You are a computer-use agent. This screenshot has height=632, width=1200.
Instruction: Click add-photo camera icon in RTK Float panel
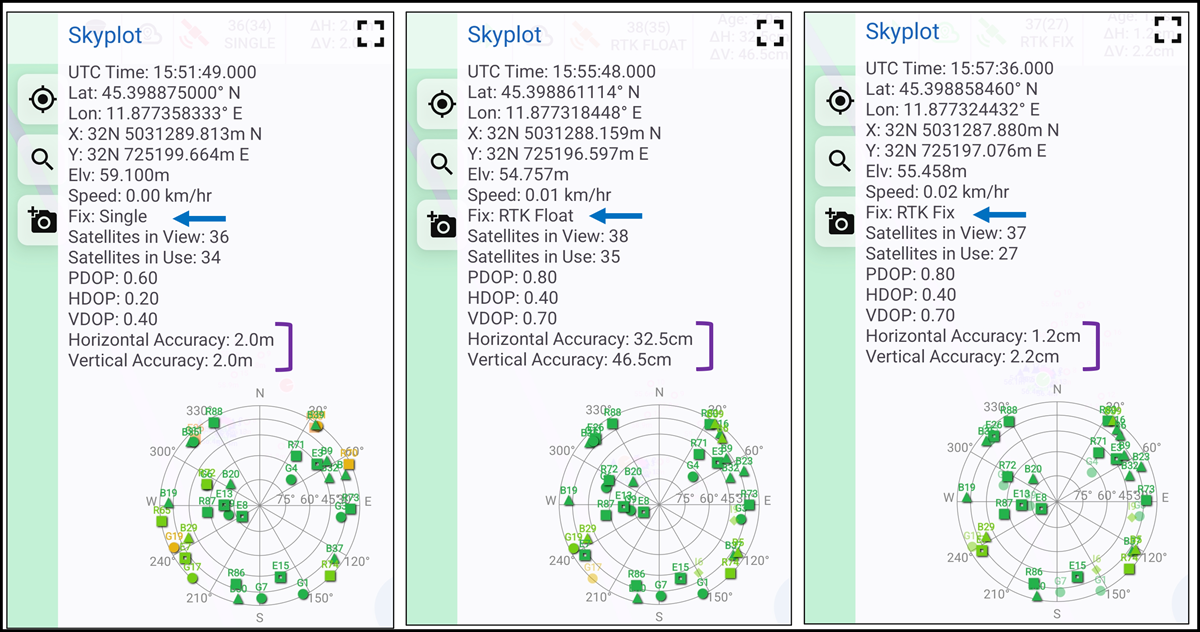(442, 225)
